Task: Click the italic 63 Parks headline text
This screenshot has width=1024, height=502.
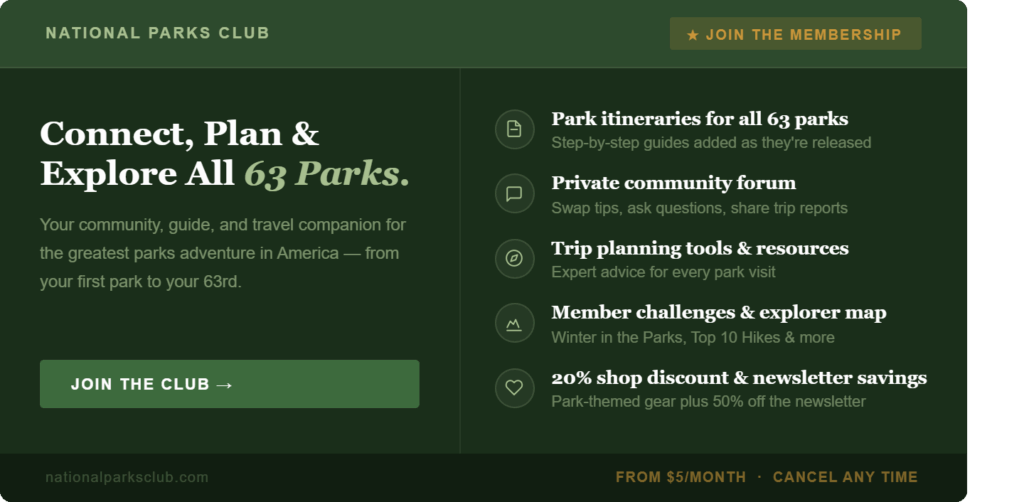Action: point(321,174)
